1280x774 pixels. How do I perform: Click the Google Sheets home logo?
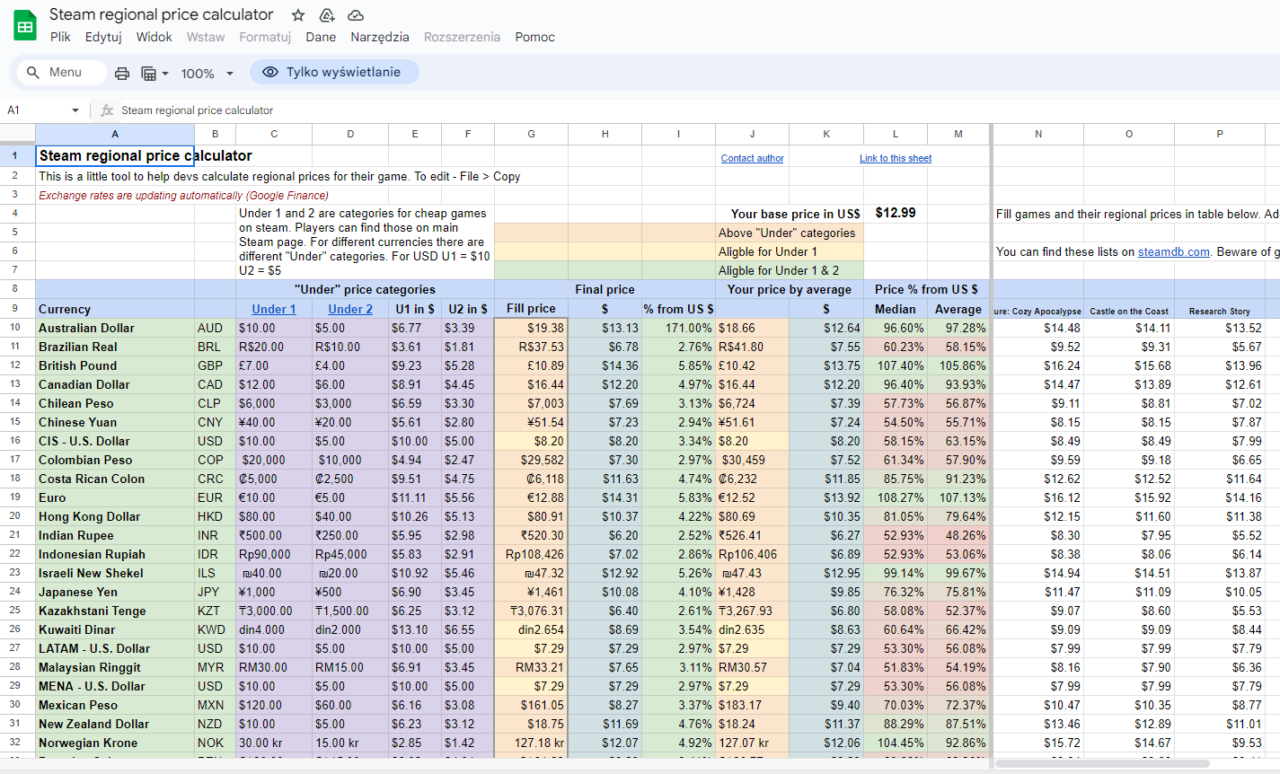click(x=25, y=25)
